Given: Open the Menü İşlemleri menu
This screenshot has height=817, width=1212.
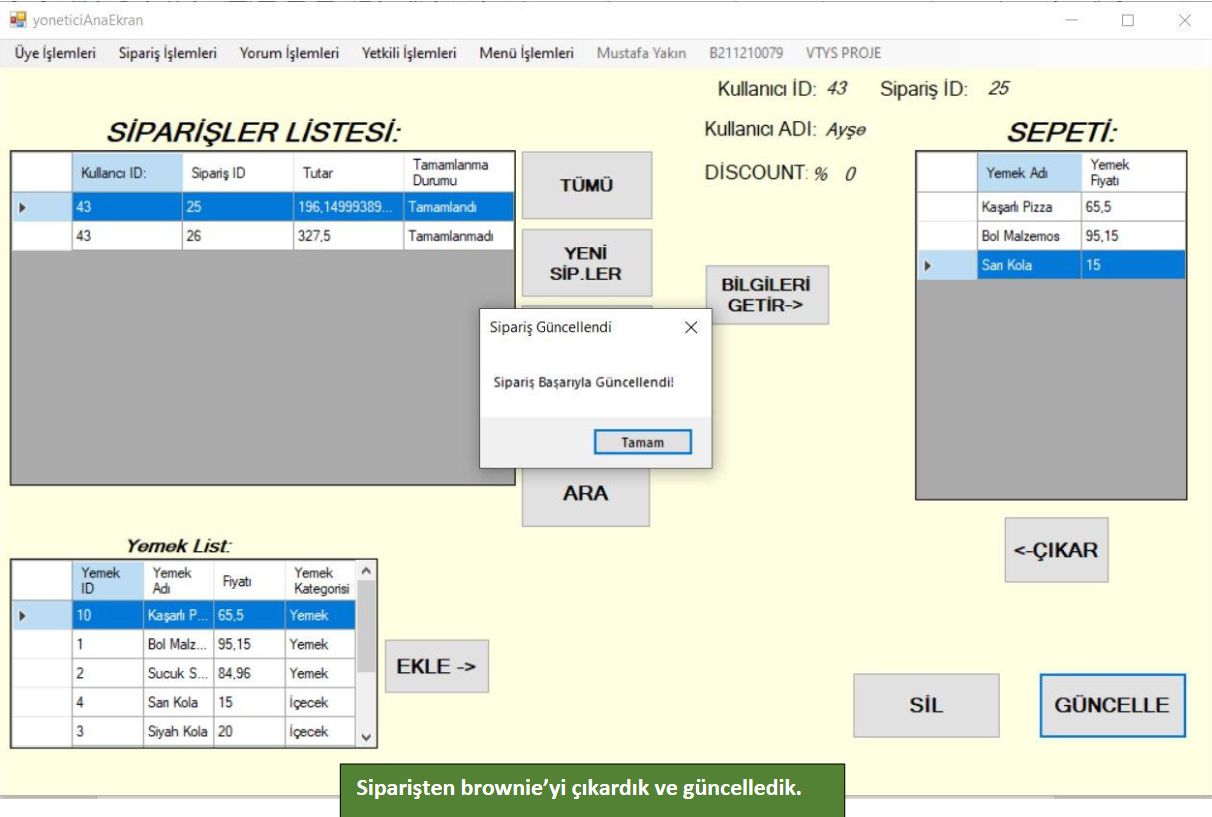Looking at the screenshot, I should click(526, 53).
